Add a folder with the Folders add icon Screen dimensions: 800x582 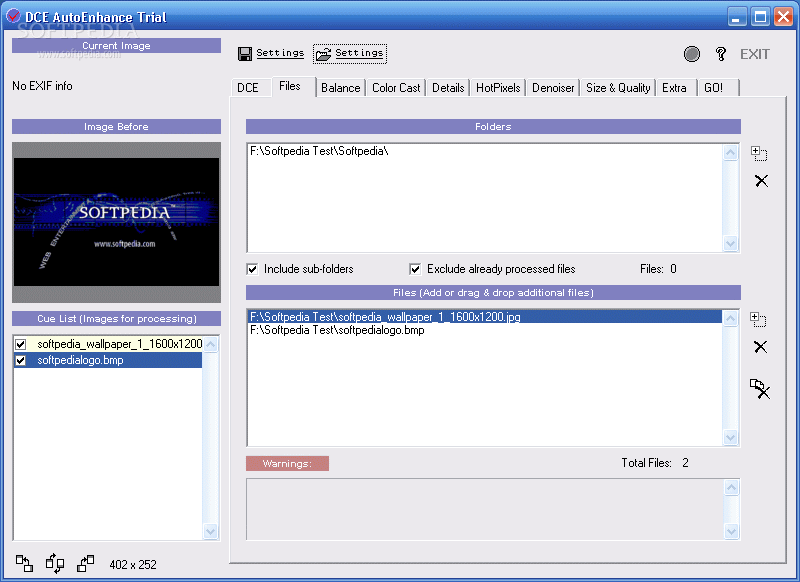pos(759,154)
